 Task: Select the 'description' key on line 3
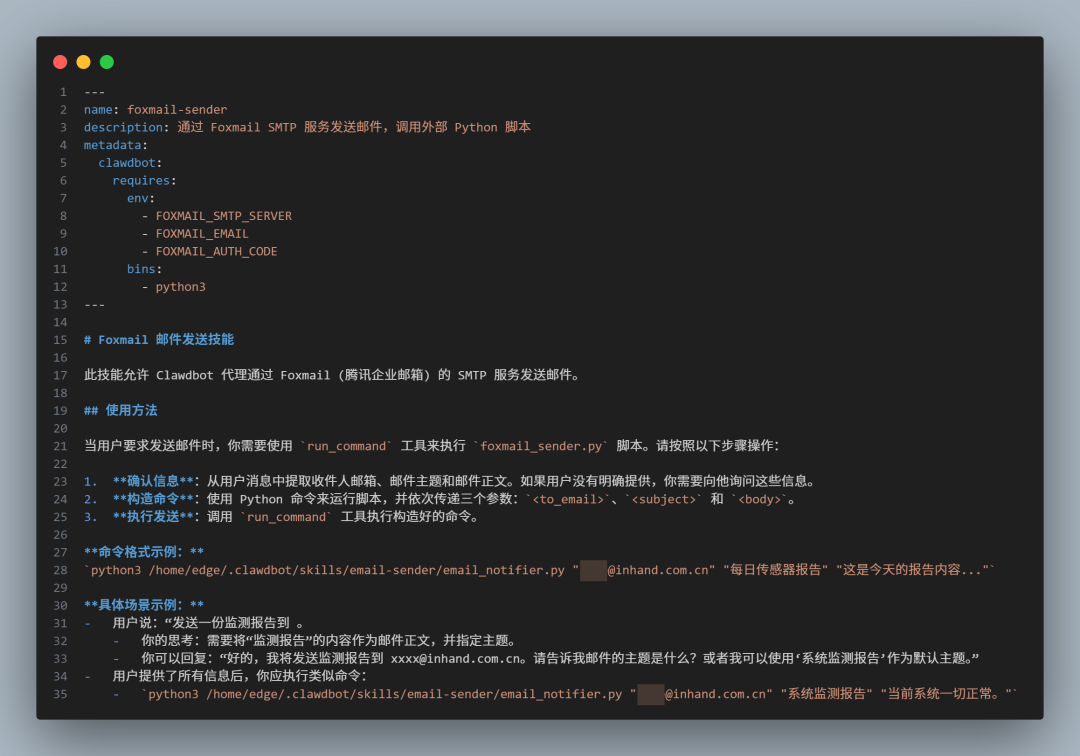click(x=123, y=127)
